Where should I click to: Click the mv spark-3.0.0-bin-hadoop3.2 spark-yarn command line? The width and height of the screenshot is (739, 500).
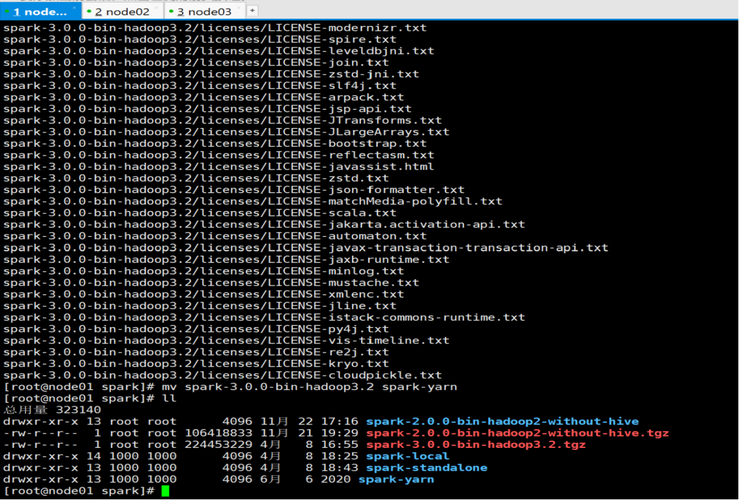pyautogui.click(x=230, y=387)
